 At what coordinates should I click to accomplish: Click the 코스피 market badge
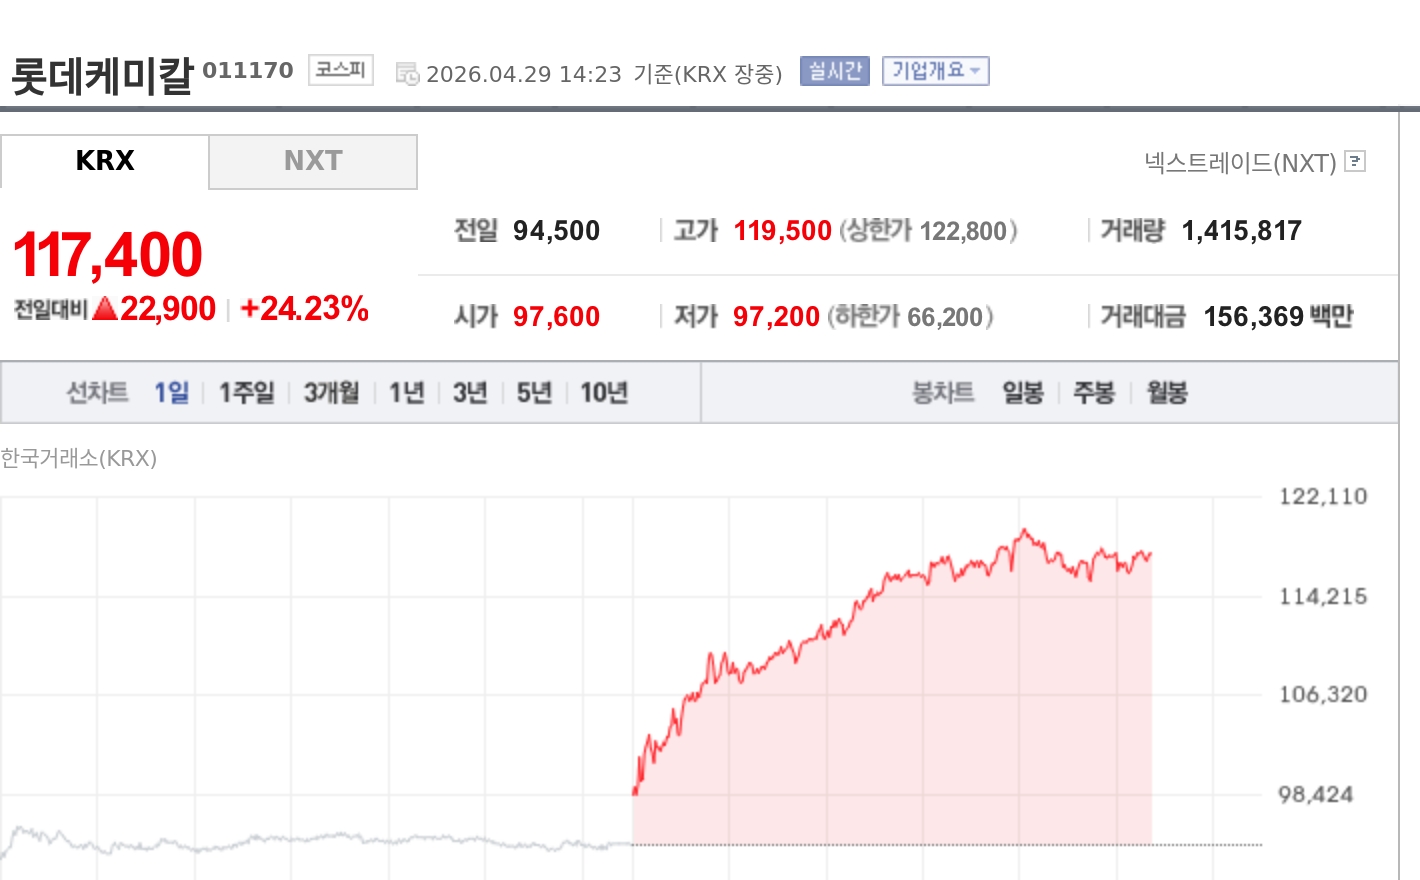[340, 68]
